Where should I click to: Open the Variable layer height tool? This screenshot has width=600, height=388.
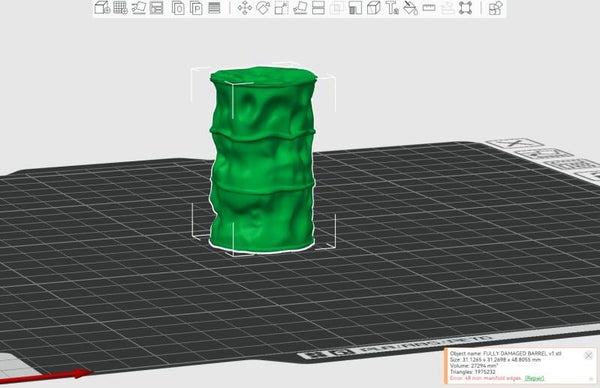[214, 8]
